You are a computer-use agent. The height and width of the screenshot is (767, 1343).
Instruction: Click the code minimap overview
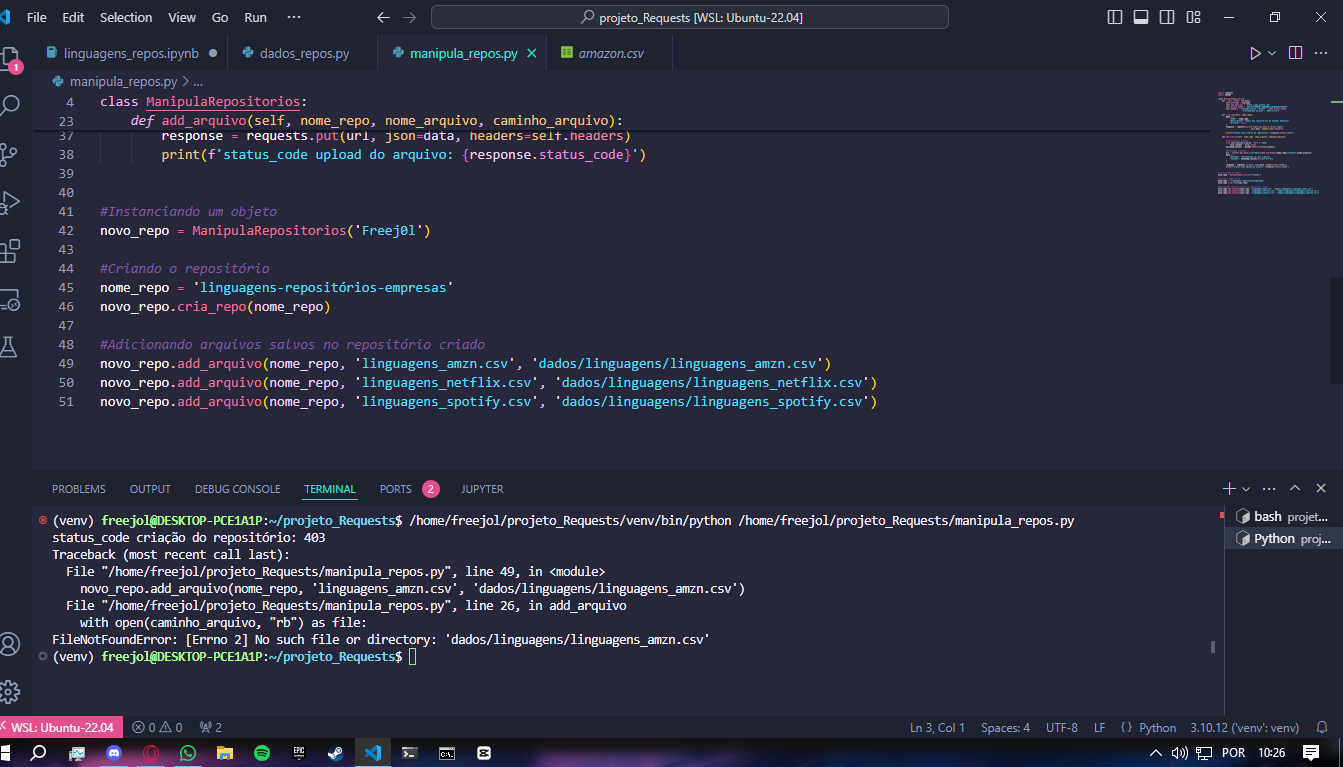[1270, 142]
